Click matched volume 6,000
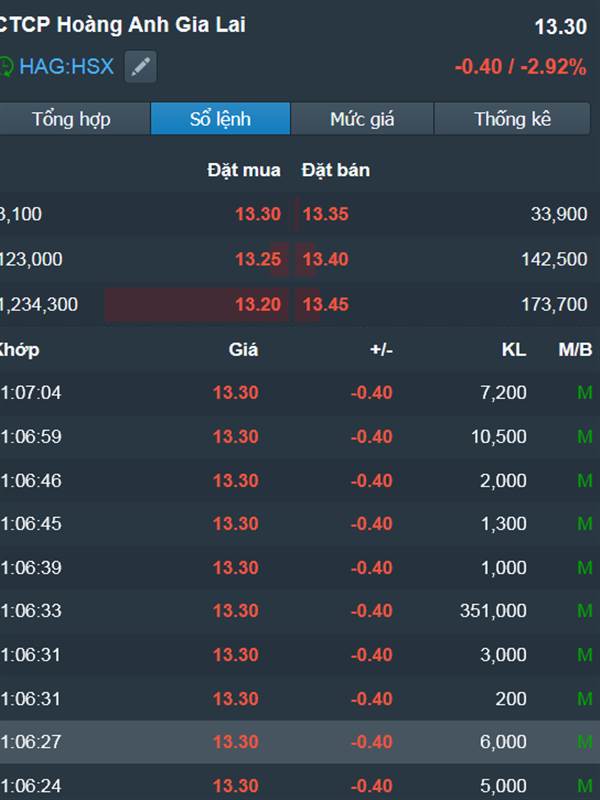Screen dimensions: 600x800 point(503,742)
